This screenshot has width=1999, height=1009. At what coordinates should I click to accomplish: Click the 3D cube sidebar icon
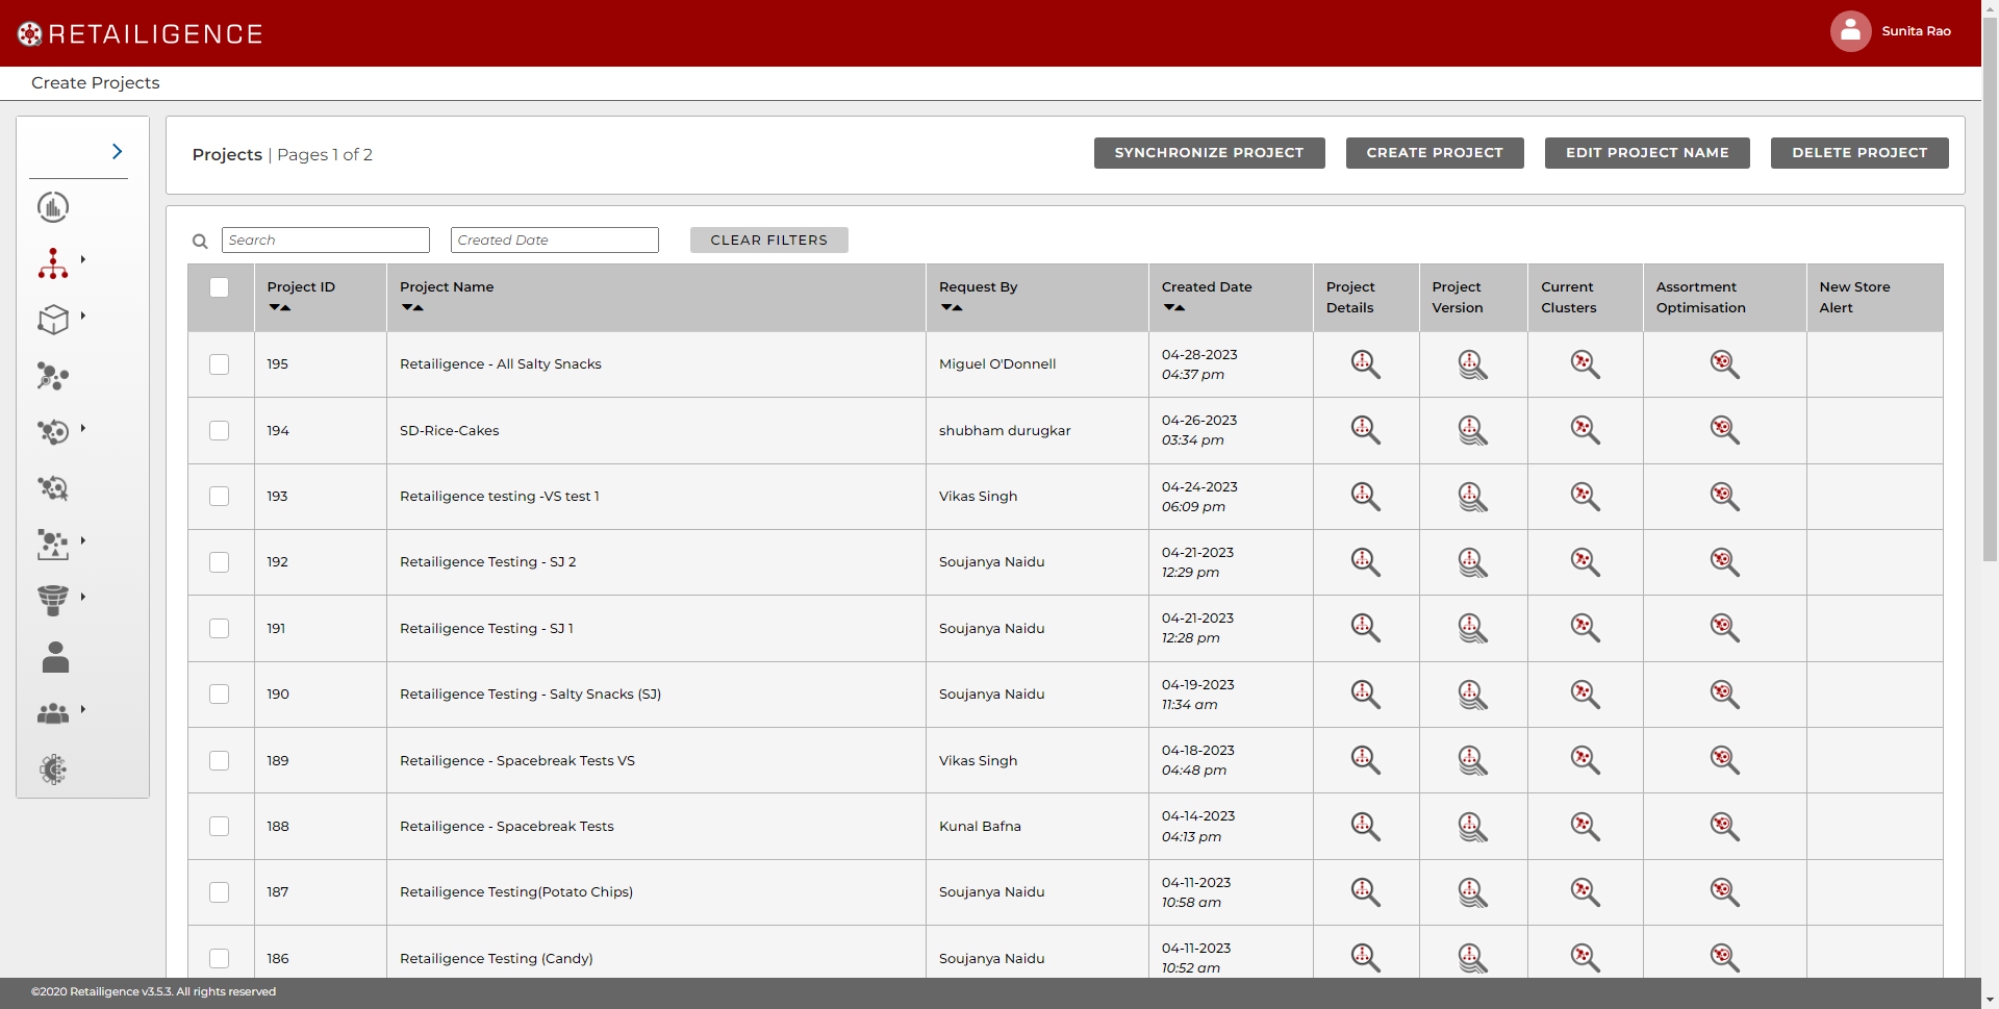53,320
